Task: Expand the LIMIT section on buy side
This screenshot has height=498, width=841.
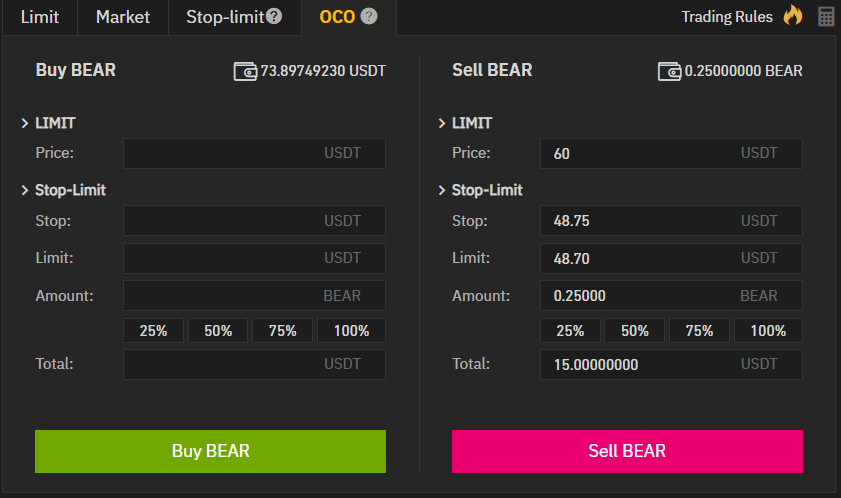Action: click(24, 123)
